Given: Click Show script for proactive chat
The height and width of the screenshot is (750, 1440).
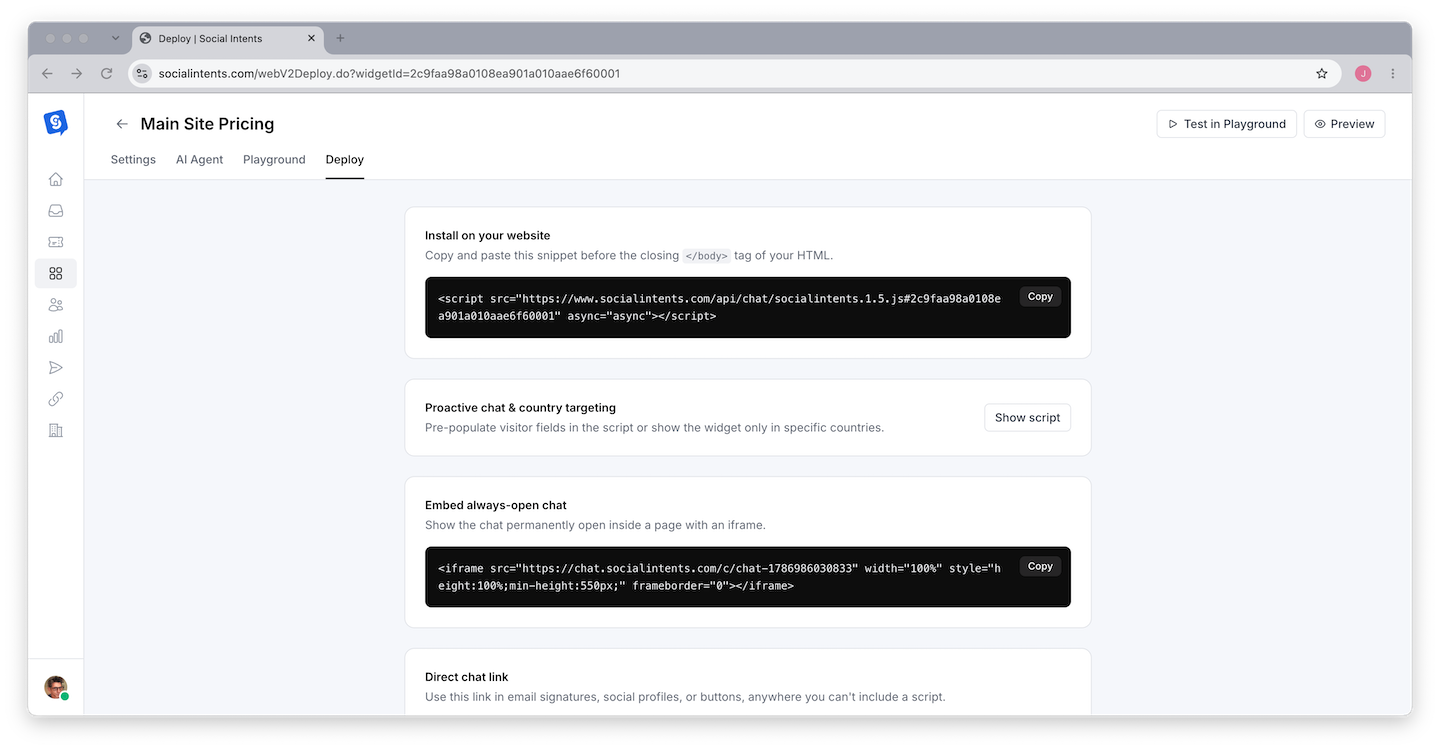Looking at the screenshot, I should (x=1027, y=418).
